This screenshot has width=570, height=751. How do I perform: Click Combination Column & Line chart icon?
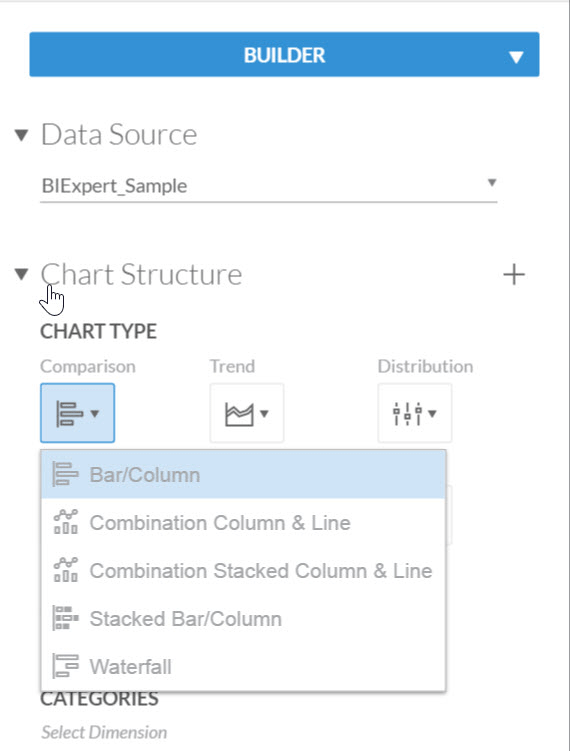(66, 522)
